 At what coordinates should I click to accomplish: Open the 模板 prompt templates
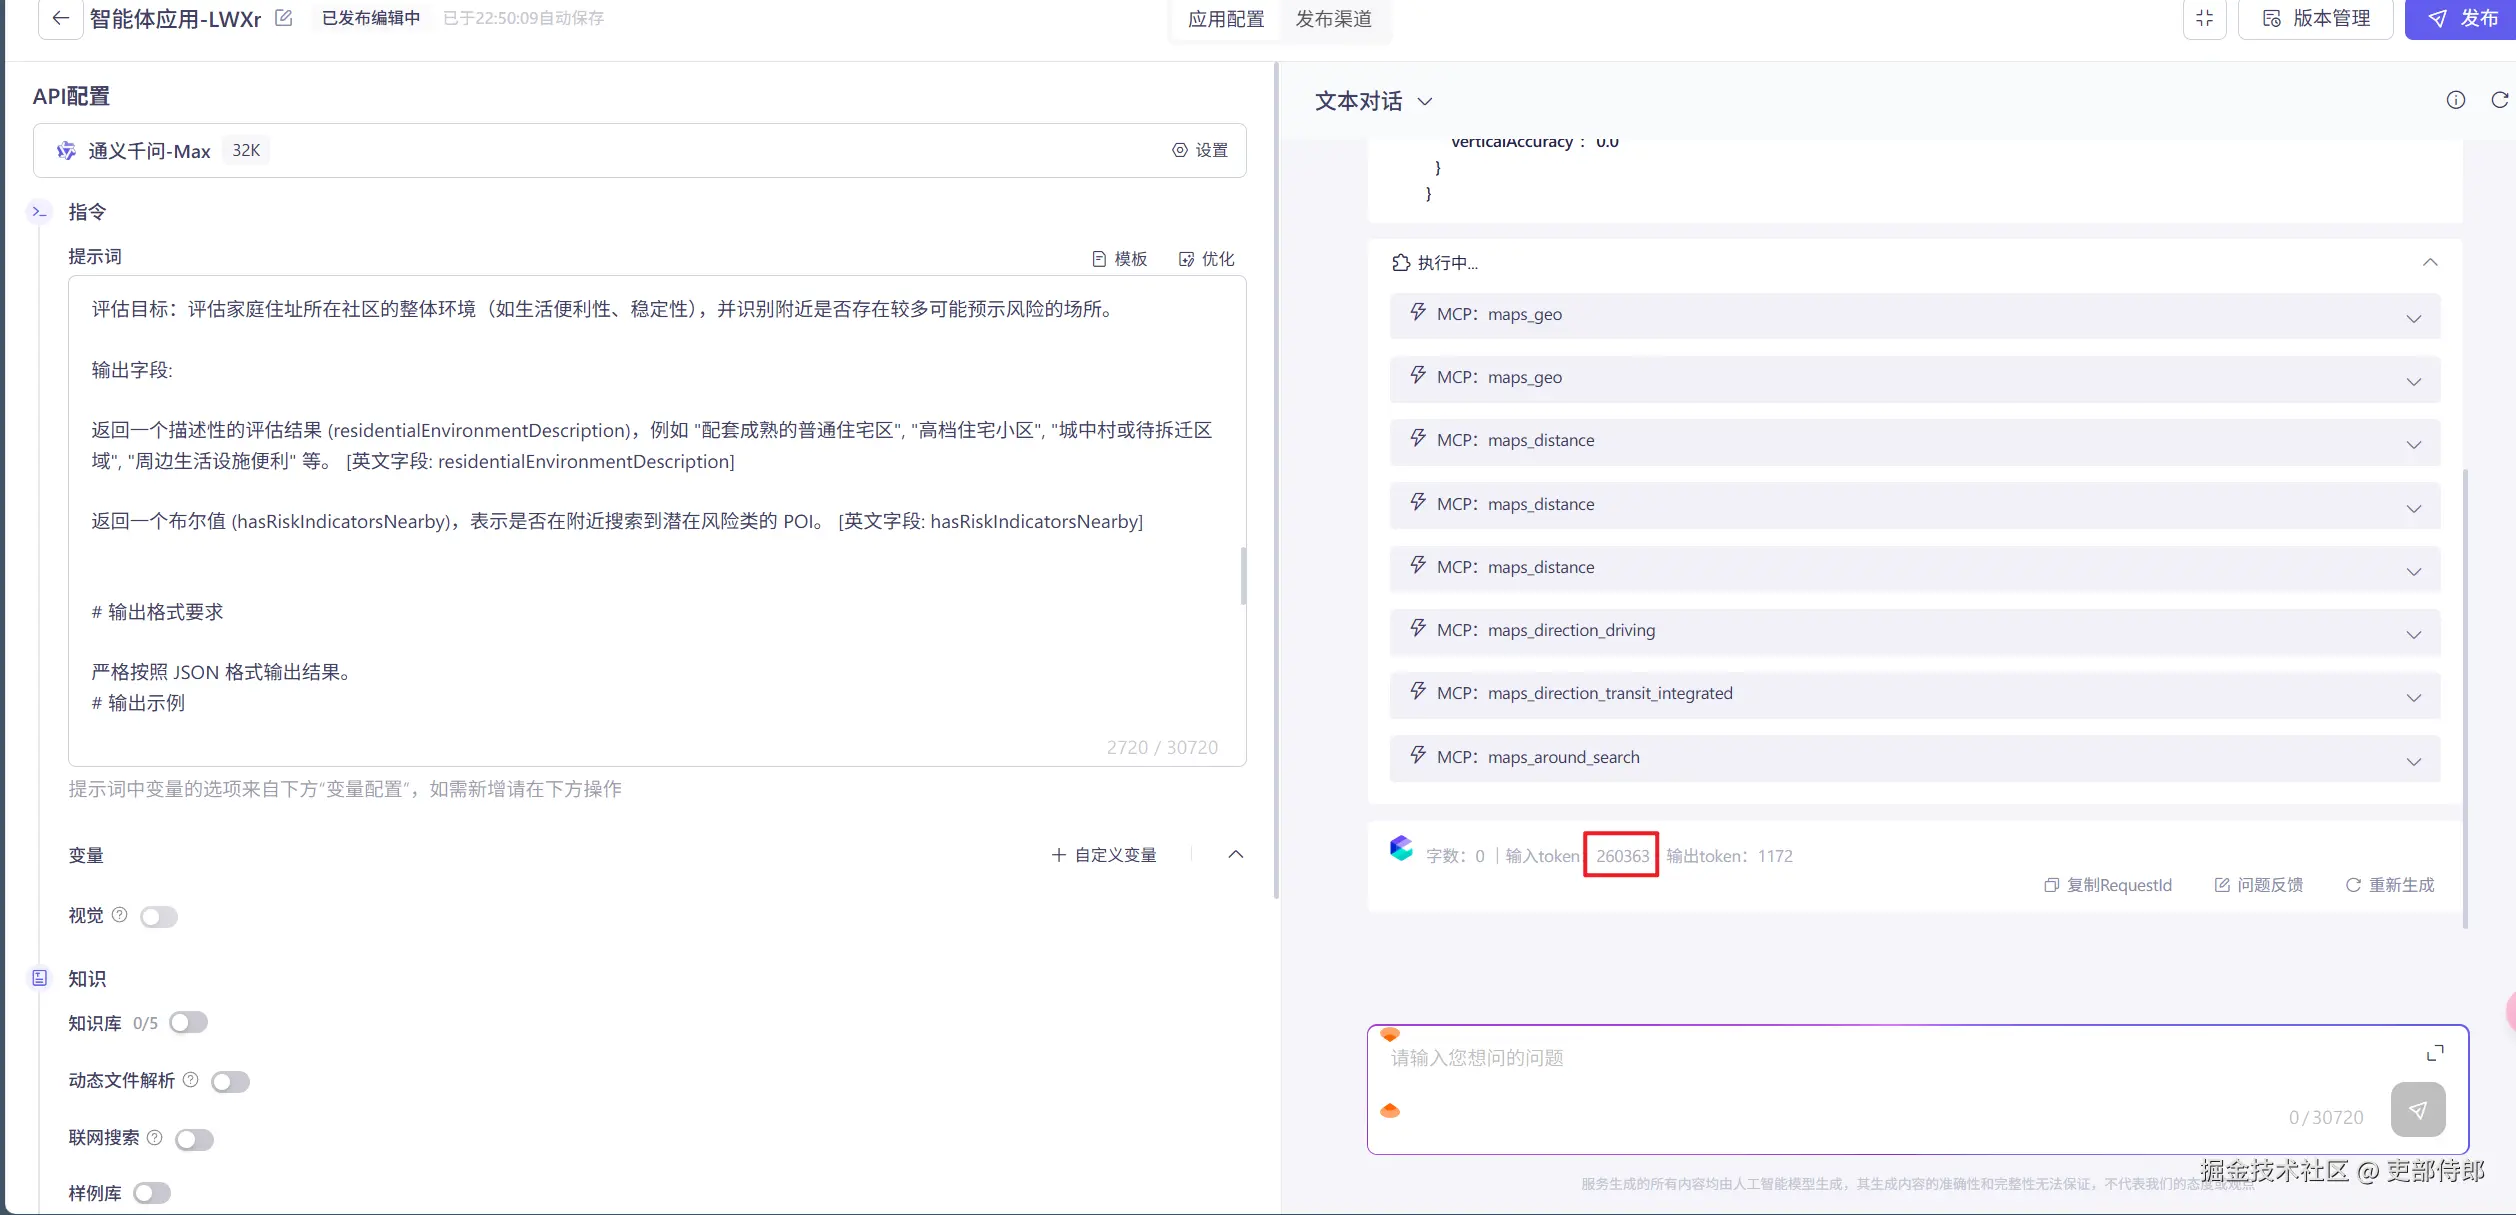pos(1119,259)
